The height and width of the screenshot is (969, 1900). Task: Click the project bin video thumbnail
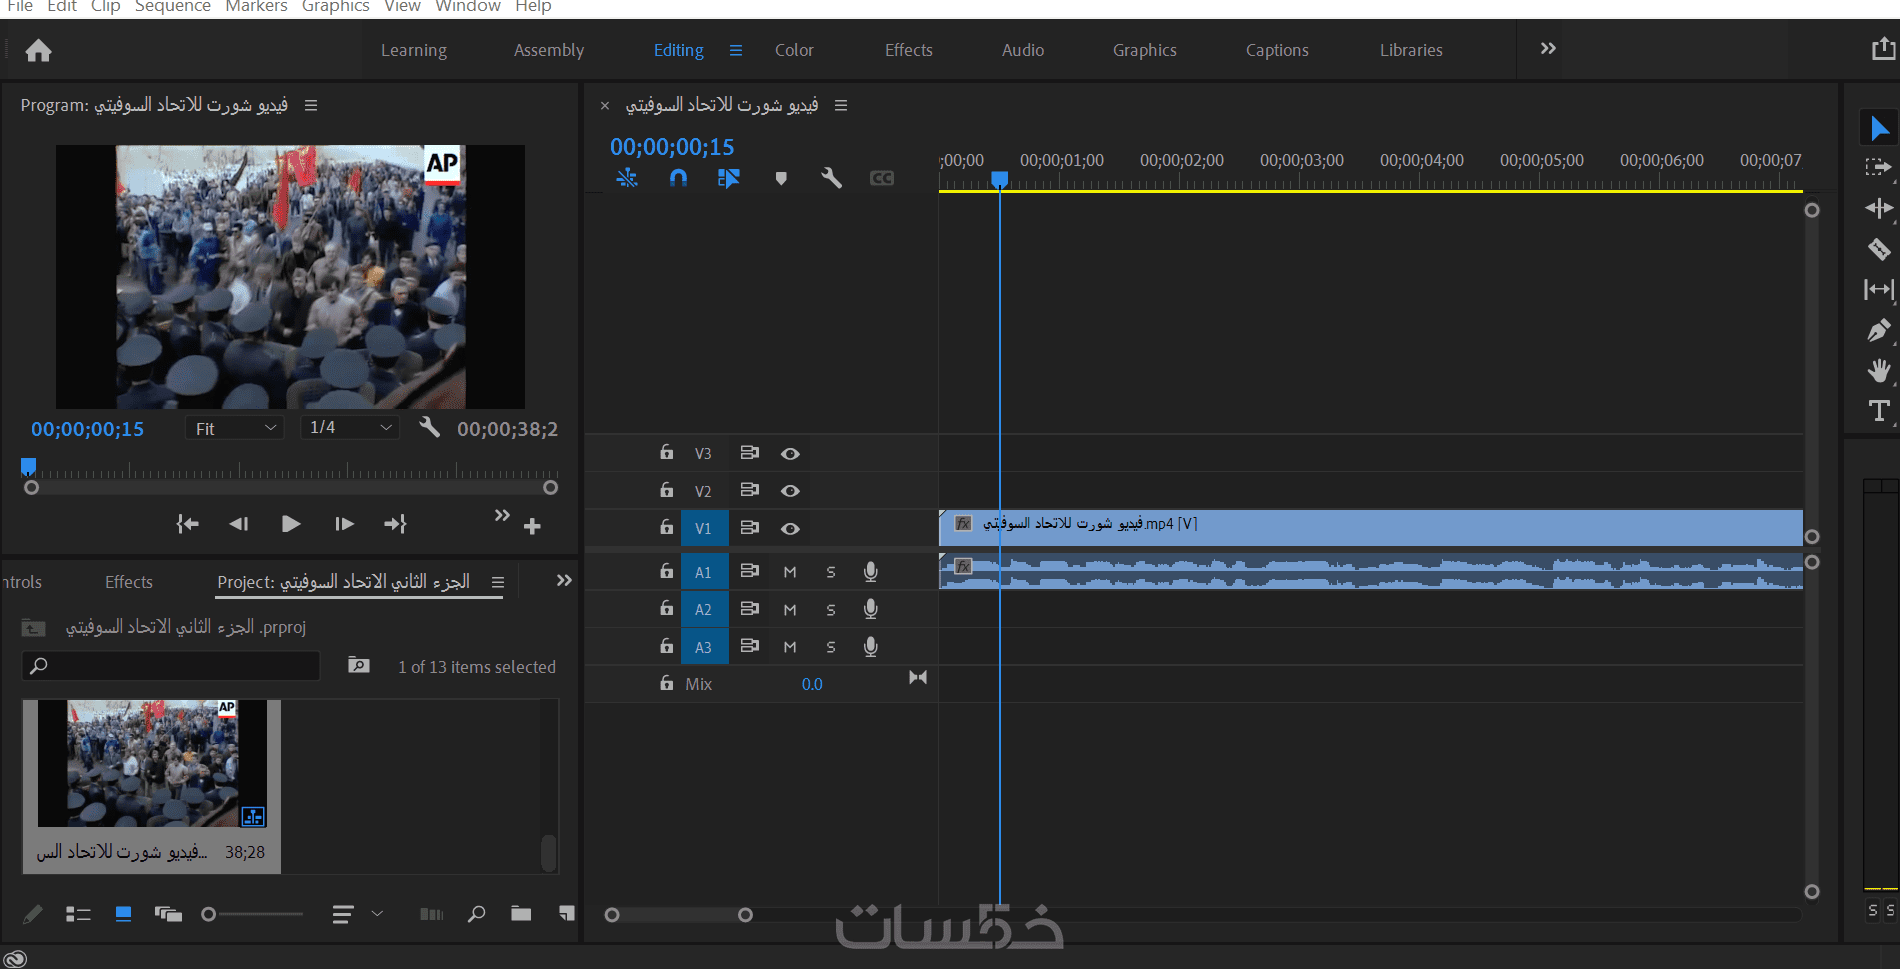tap(152, 763)
